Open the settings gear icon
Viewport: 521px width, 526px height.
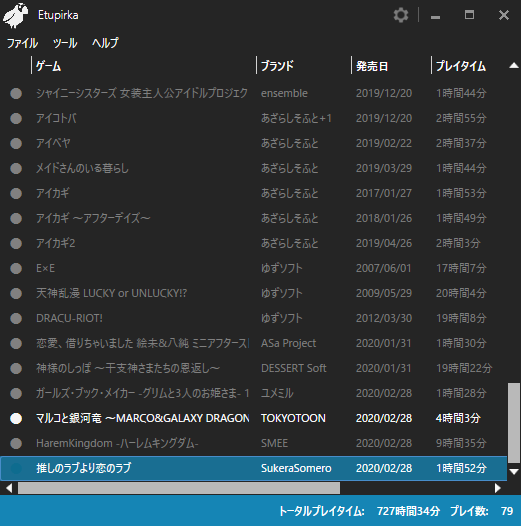[401, 15]
